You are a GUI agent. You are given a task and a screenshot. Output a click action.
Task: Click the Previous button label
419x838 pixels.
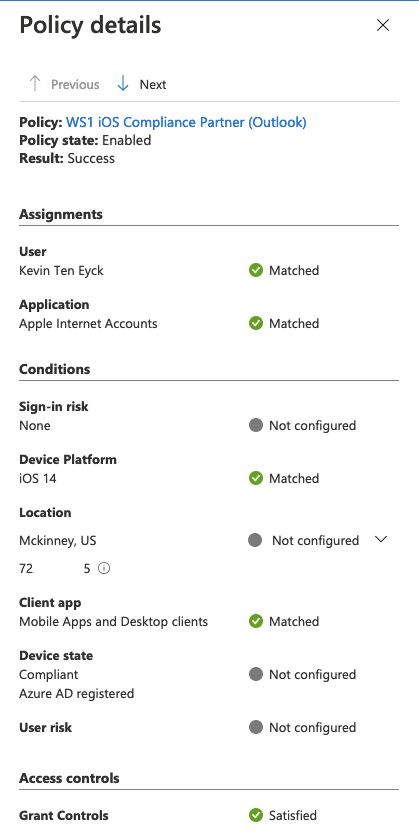[75, 84]
